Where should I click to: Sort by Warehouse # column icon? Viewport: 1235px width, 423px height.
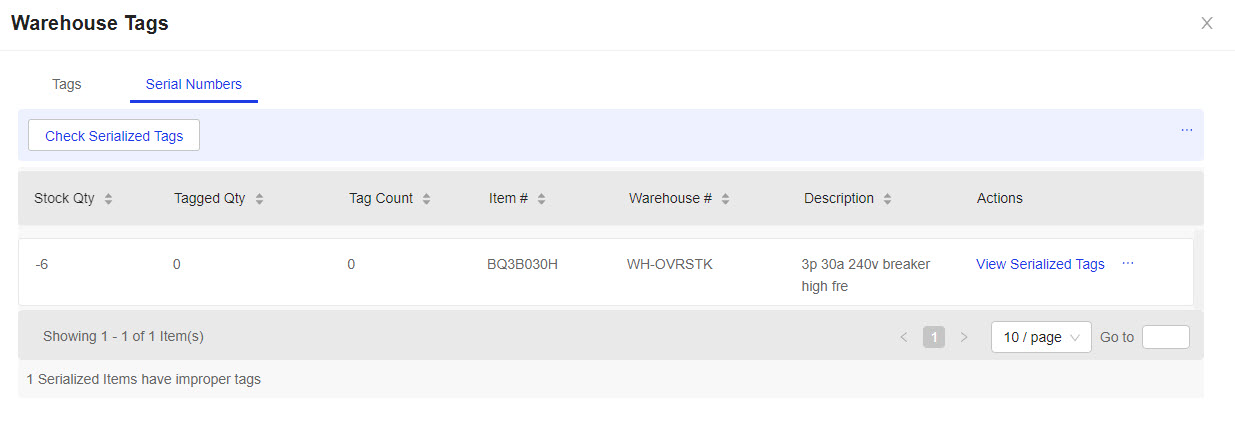point(725,199)
